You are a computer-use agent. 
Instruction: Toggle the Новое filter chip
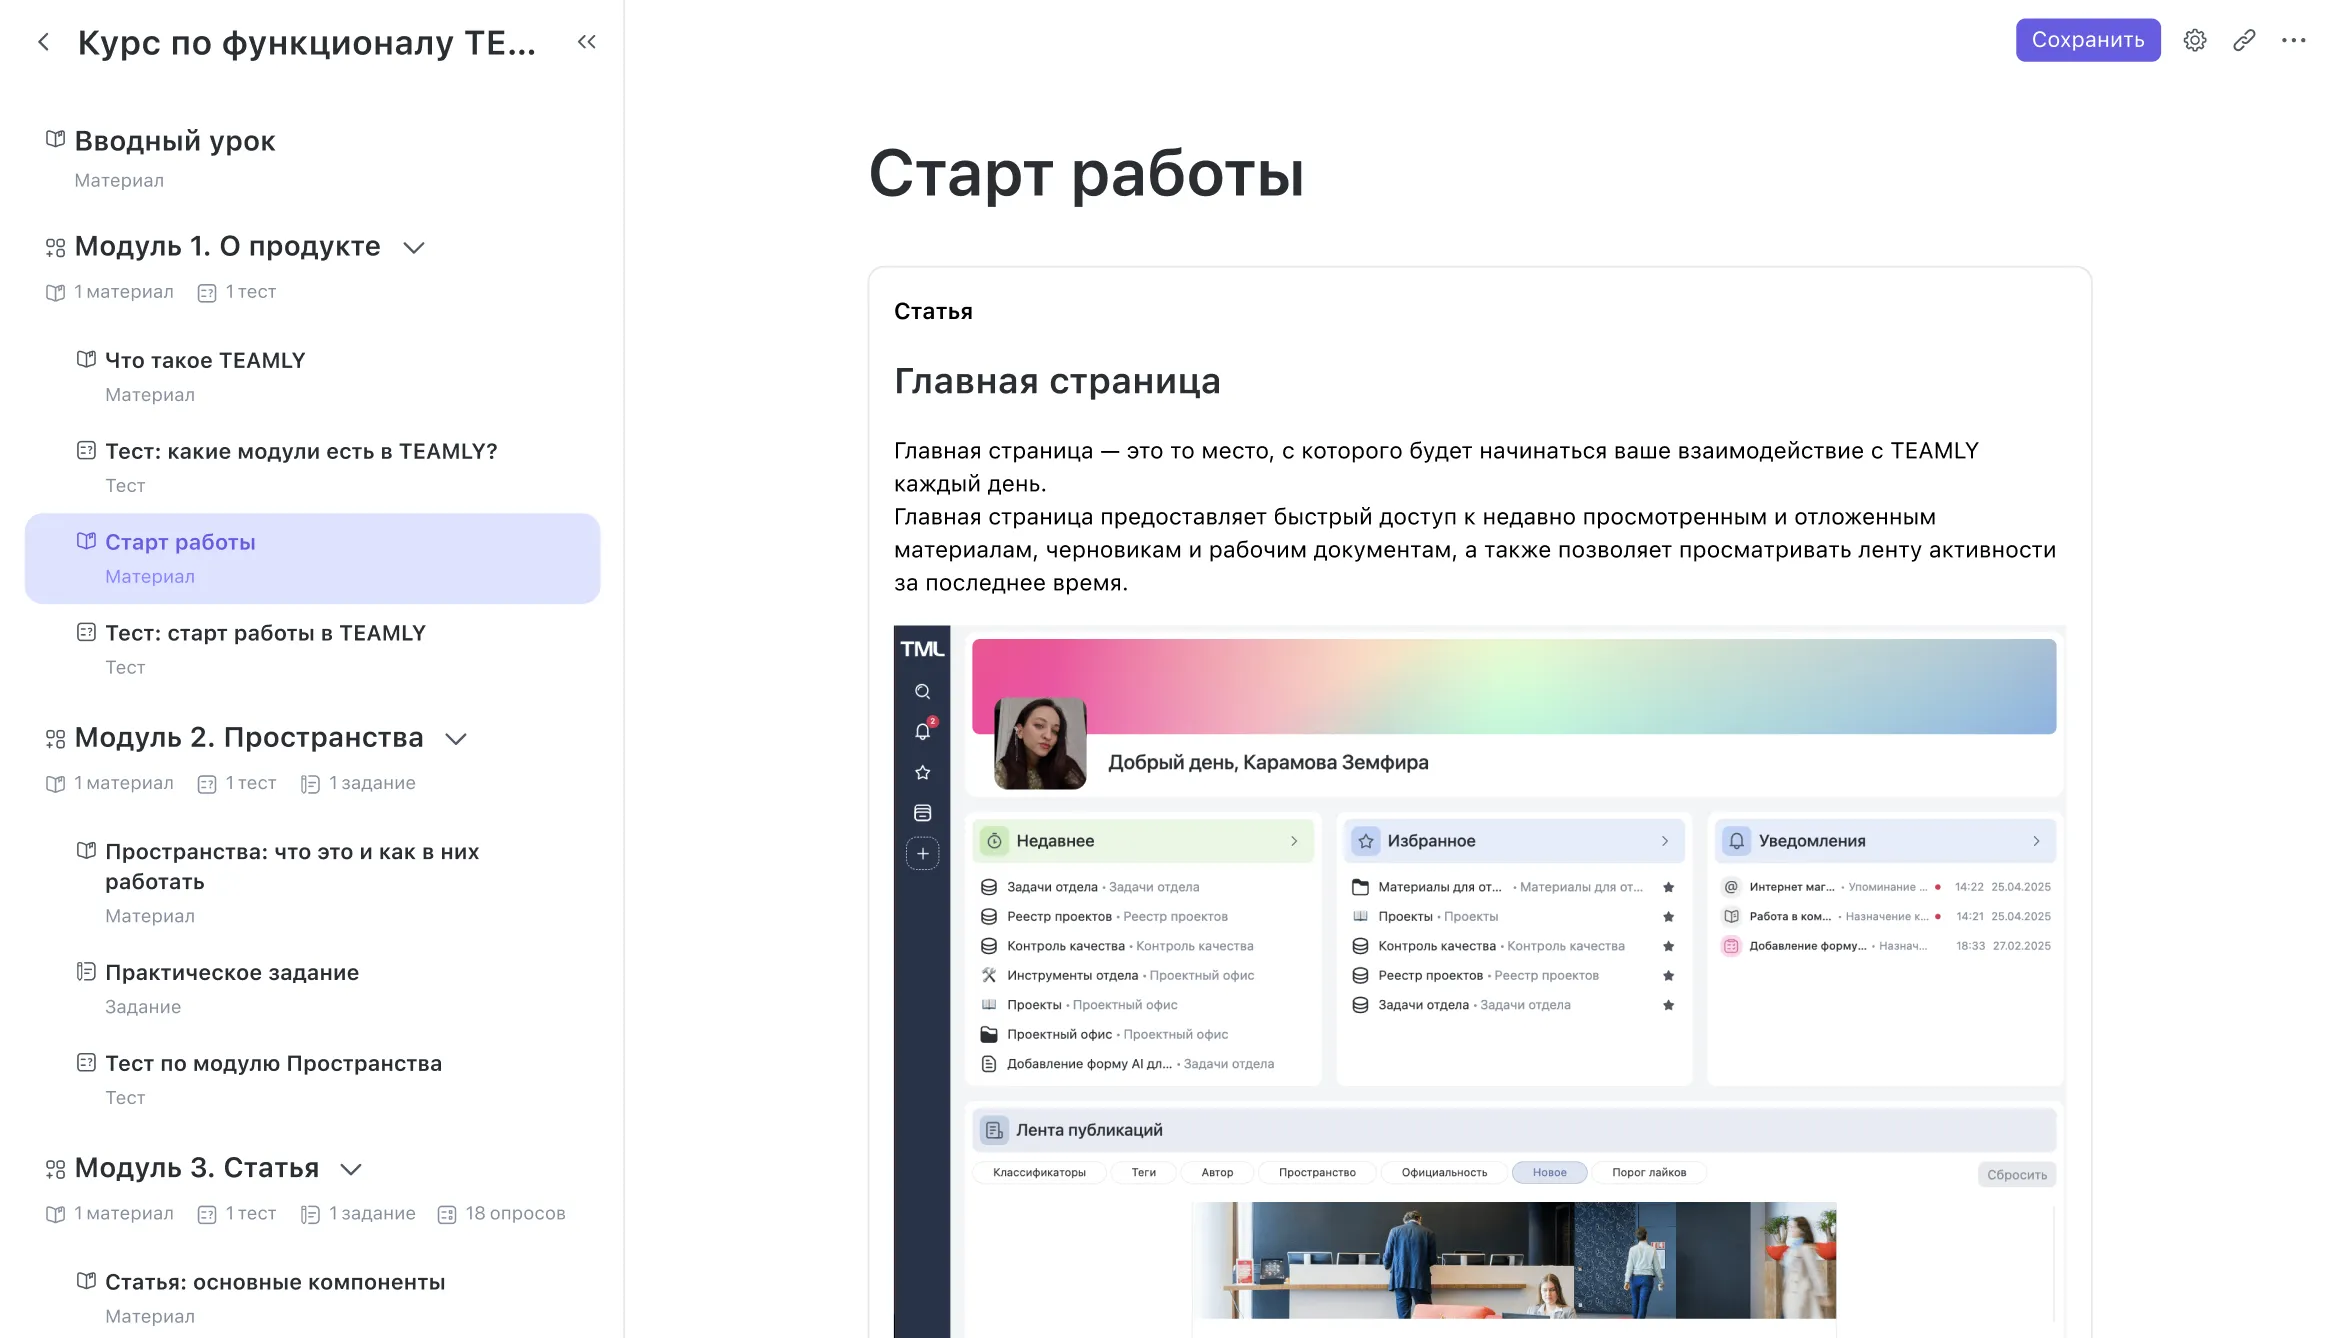[x=1548, y=1172]
